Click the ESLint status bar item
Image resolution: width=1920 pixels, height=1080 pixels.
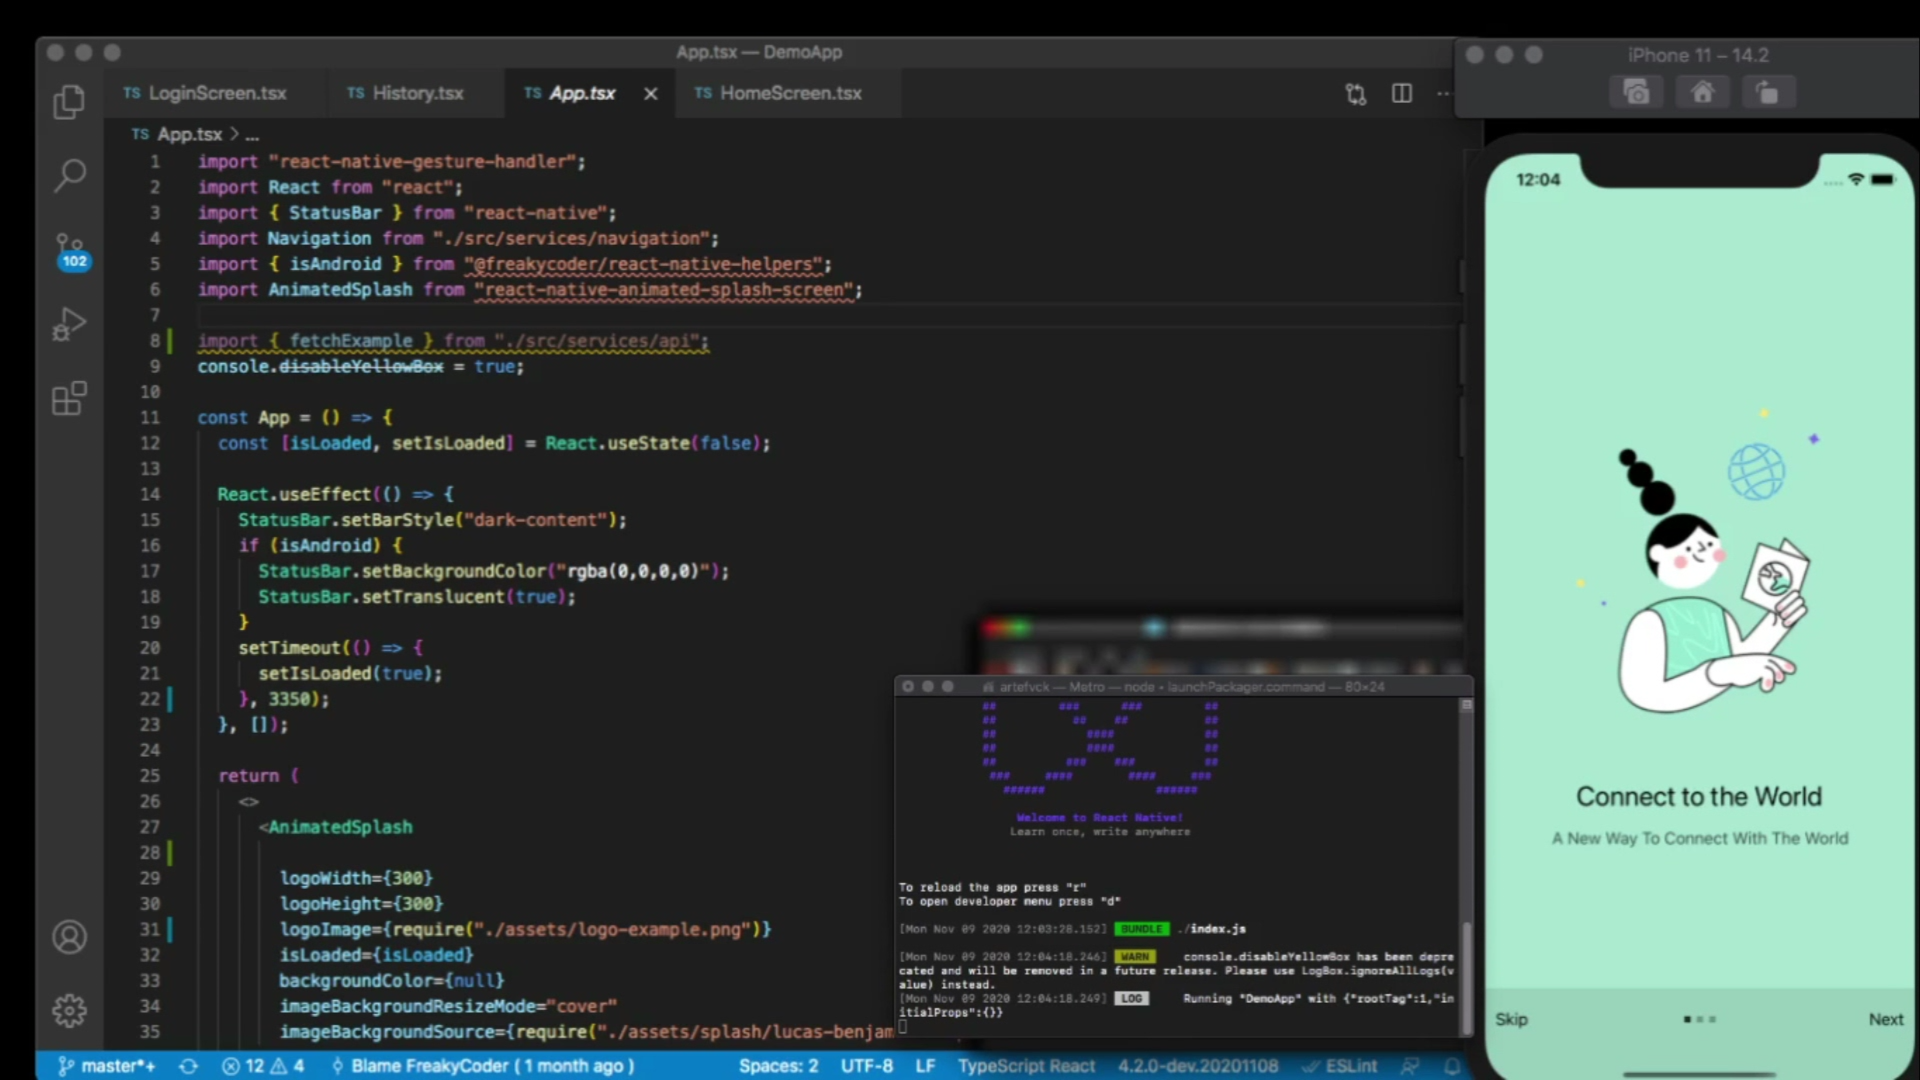(1339, 1066)
